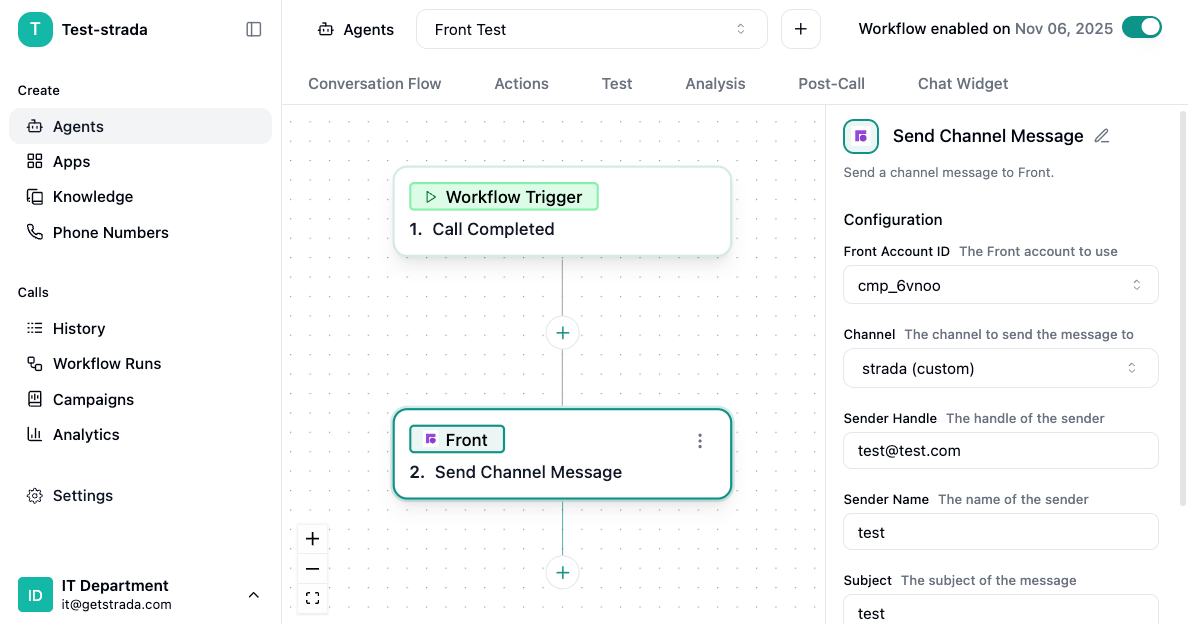
Task: Add step between trigger and Front node
Action: [x=562, y=332]
